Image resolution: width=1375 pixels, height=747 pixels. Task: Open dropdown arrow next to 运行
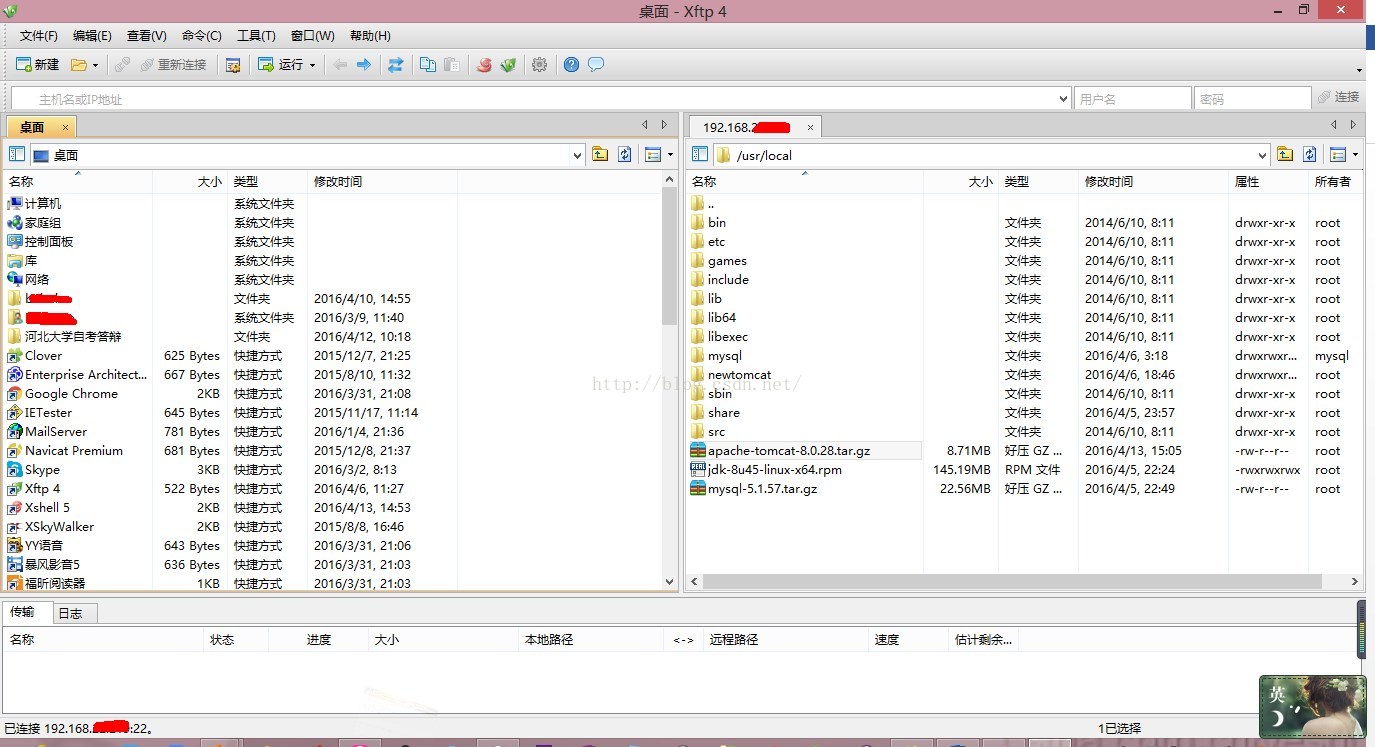click(x=312, y=65)
